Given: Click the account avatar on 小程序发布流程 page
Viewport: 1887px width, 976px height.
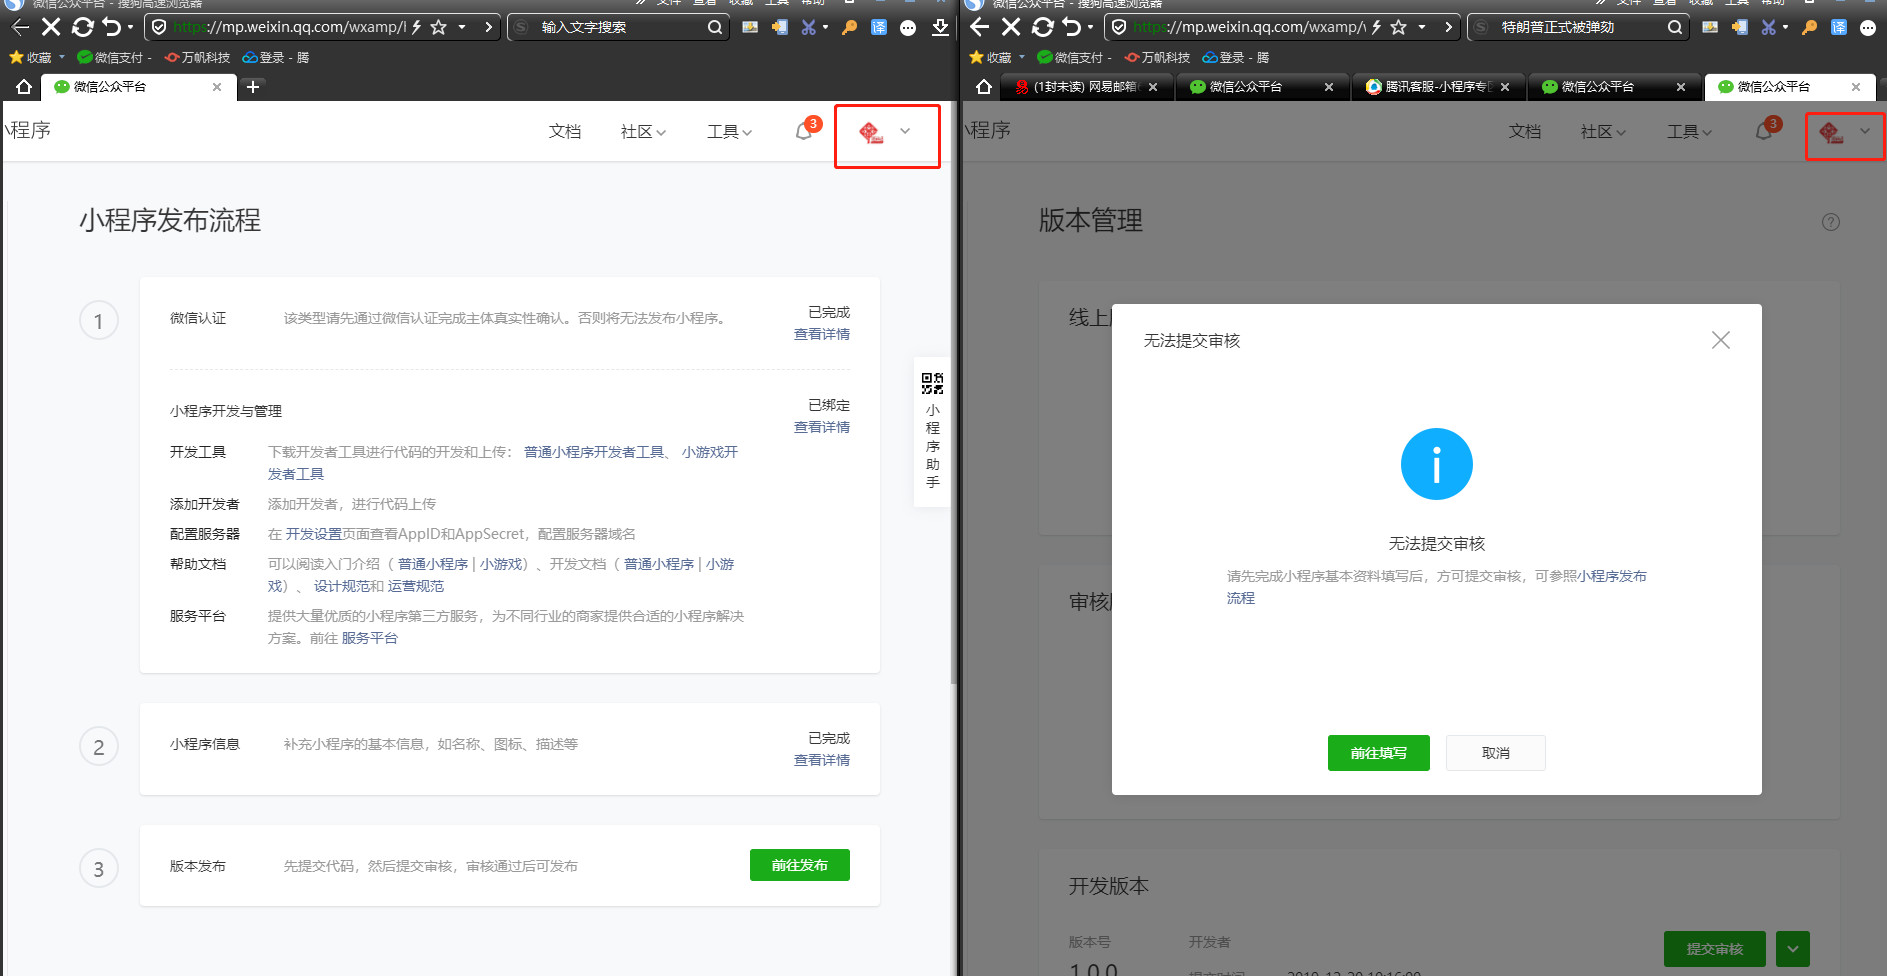Looking at the screenshot, I should pos(871,132).
